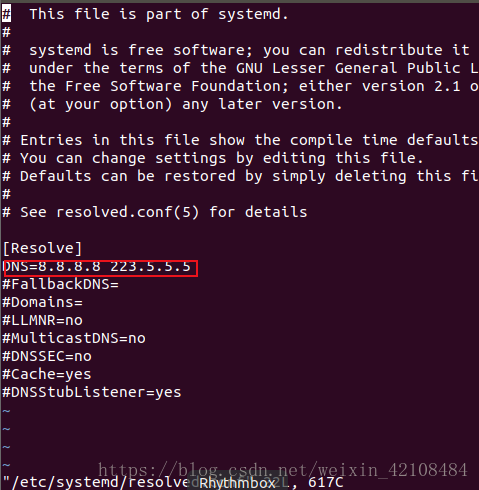Viewport: 479px width, 490px height.
Task: Click the /etc/systemd/resolved.conf status line
Action: pyautogui.click(x=173, y=482)
